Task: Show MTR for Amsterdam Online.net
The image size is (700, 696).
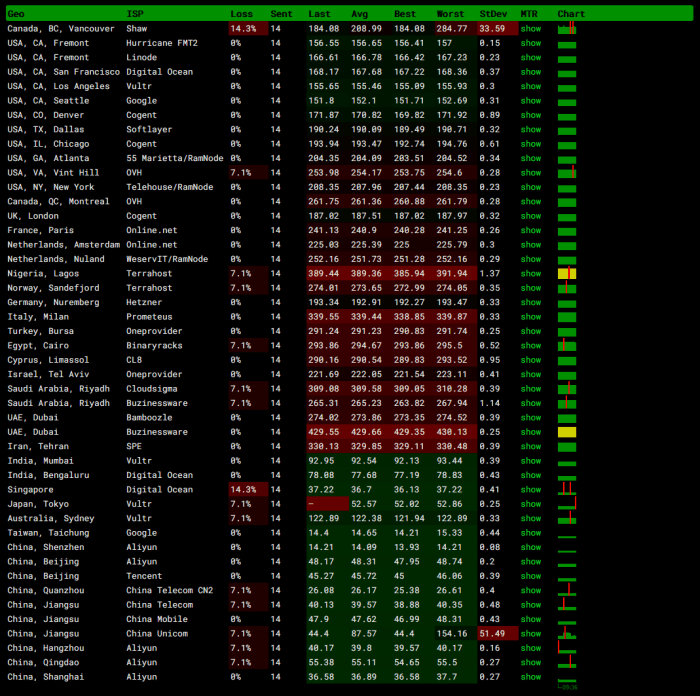Action: tap(531, 245)
